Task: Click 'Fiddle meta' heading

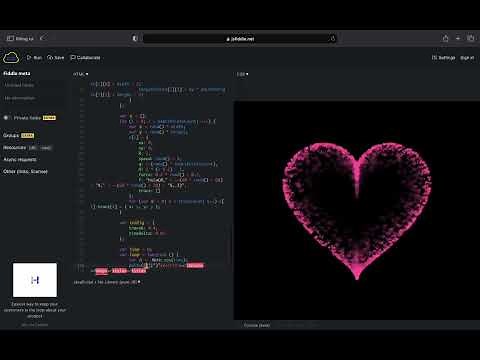Action: (x=17, y=73)
